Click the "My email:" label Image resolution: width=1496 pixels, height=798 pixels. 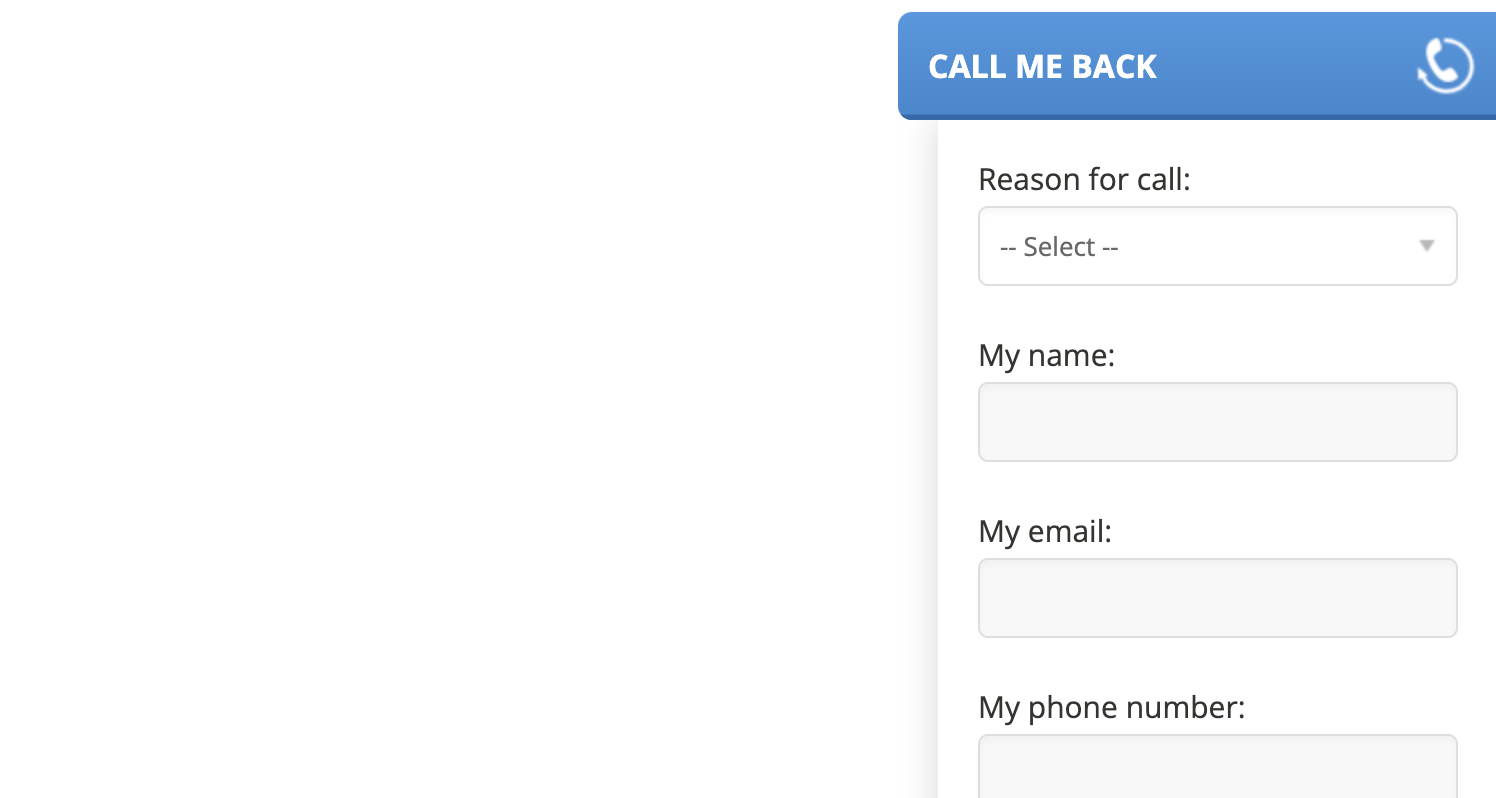1045,531
